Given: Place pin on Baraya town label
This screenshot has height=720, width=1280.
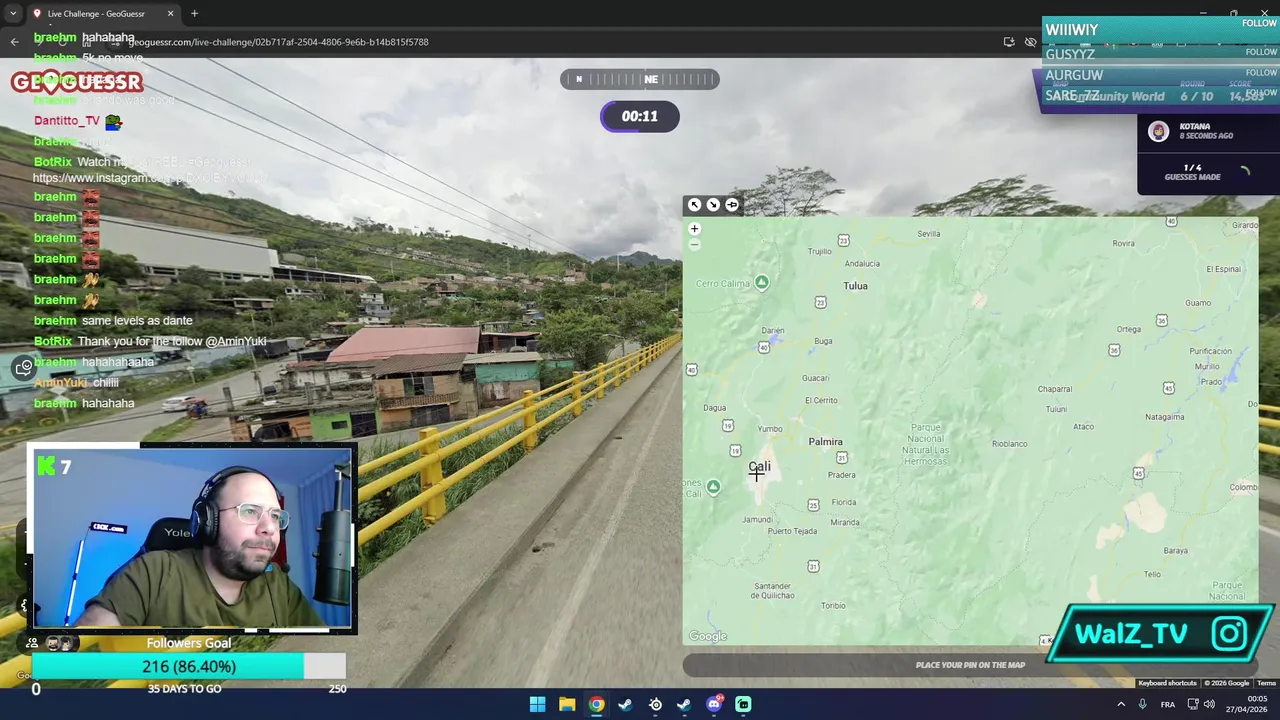Looking at the screenshot, I should tap(1175, 550).
